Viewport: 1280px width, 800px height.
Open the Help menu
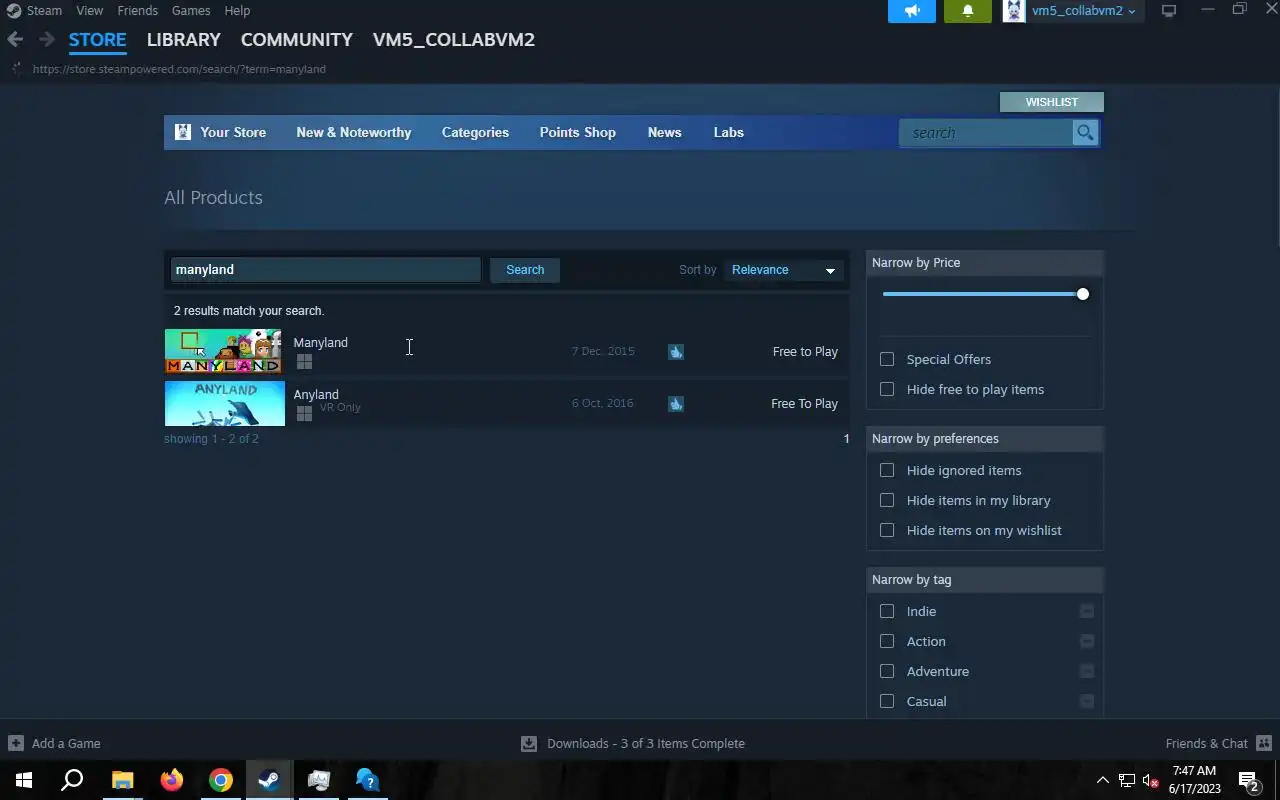(237, 10)
